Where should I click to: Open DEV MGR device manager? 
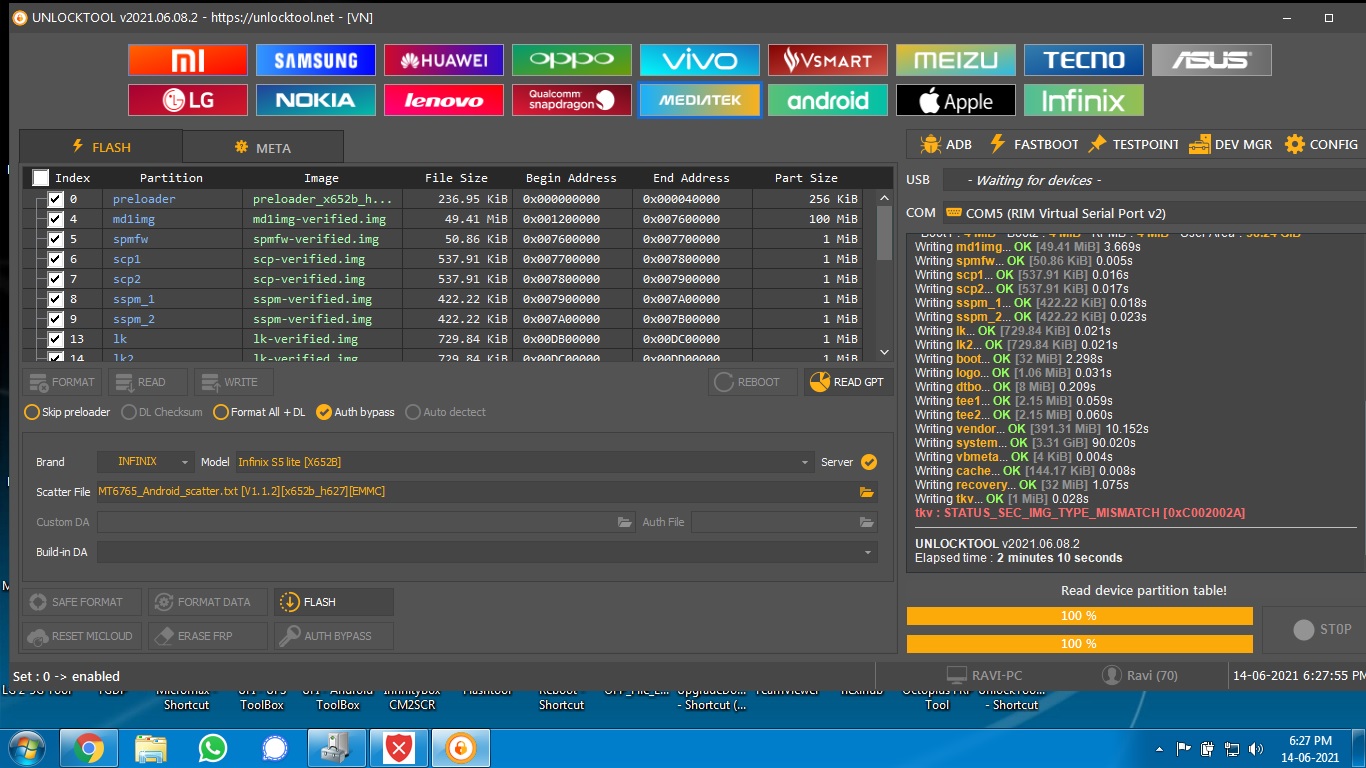coord(1230,144)
